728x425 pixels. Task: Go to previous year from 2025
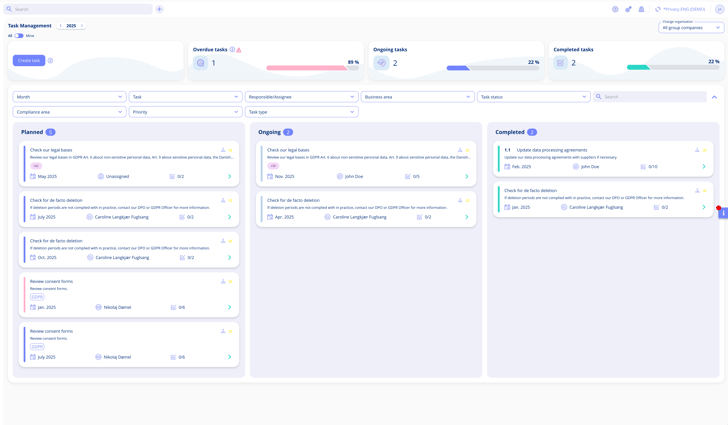pos(61,26)
